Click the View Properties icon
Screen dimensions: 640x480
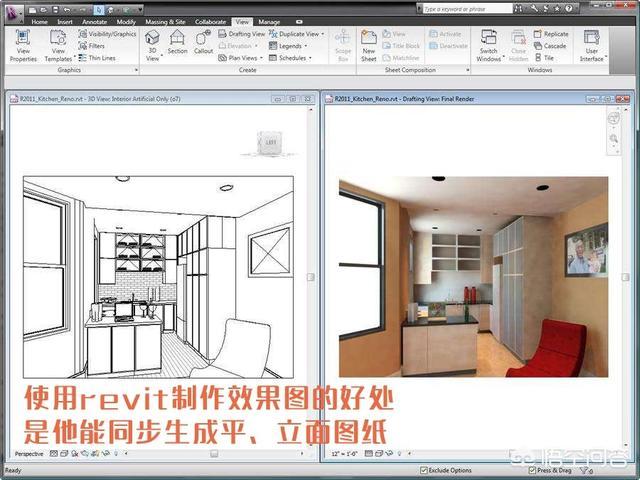pos(23,38)
